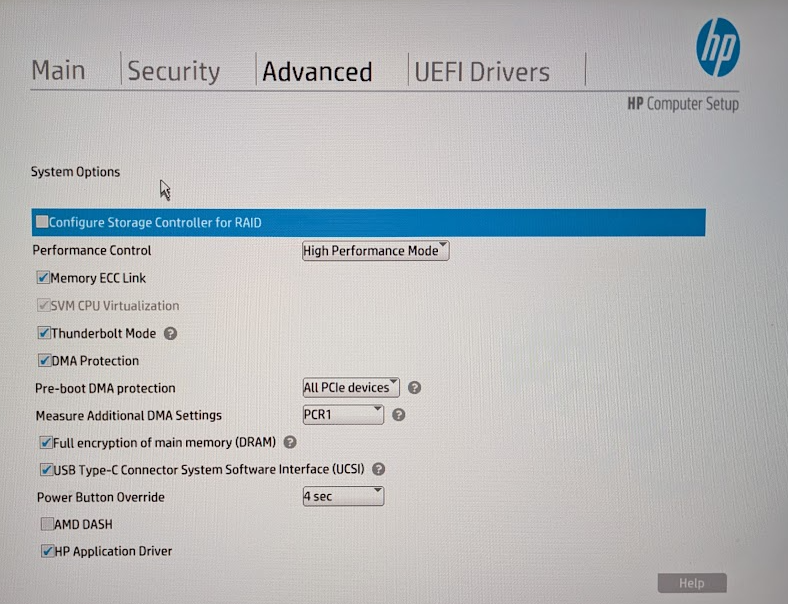Toggle Memory ECC Link checkbox
The height and width of the screenshot is (604, 788).
(43, 277)
